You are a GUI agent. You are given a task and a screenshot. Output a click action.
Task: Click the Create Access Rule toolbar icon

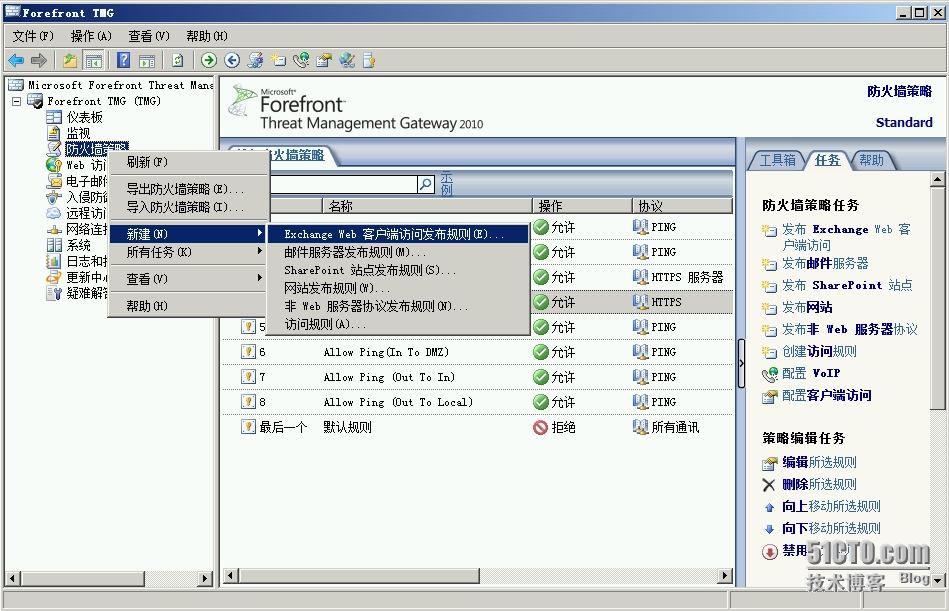(x=278, y=60)
